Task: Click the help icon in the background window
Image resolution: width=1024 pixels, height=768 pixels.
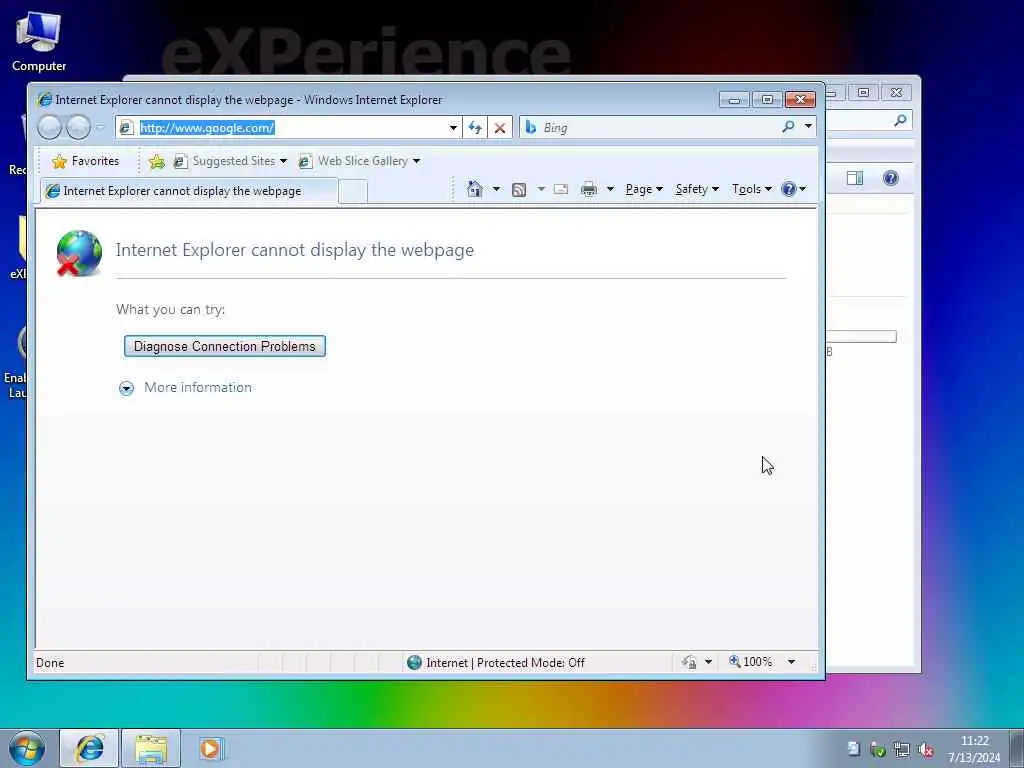Action: click(891, 178)
